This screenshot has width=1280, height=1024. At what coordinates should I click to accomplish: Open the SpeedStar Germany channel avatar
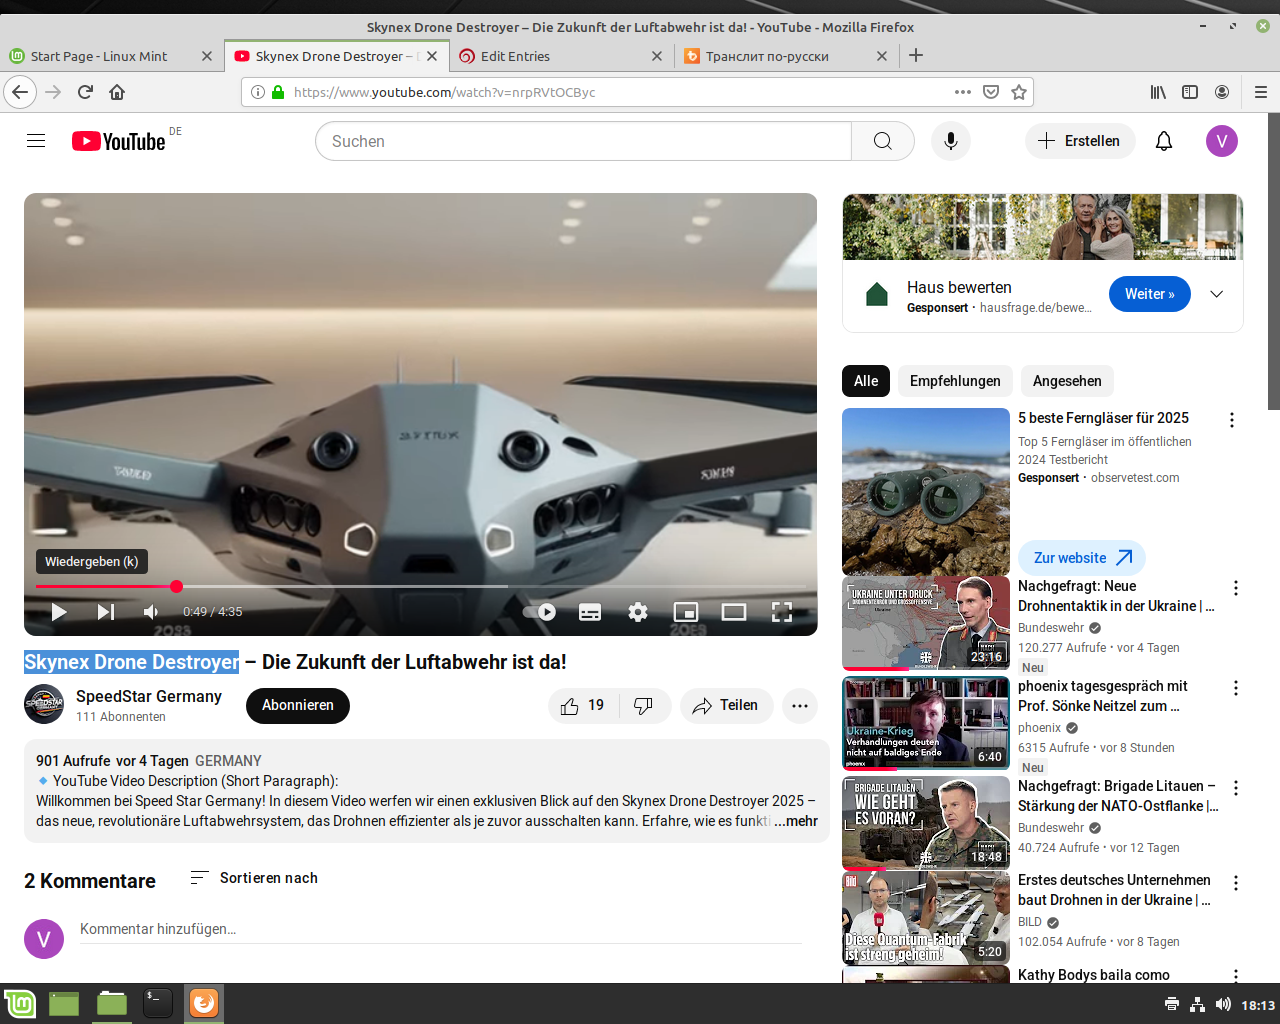point(44,705)
